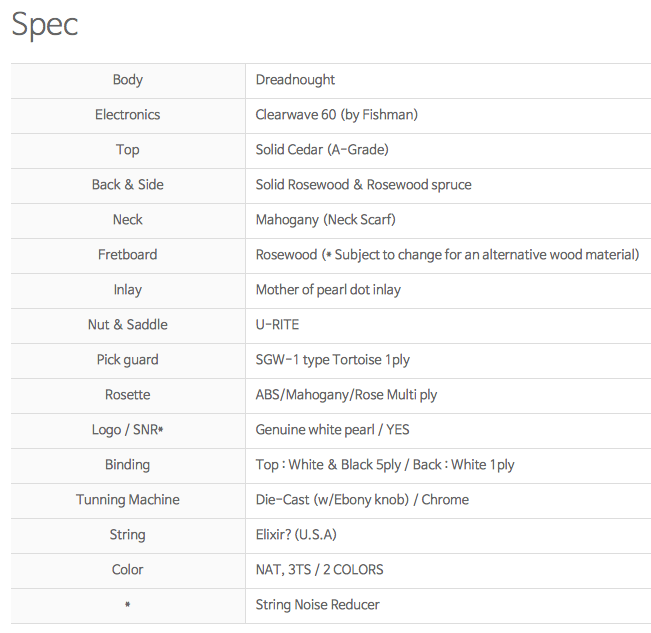The height and width of the screenshot is (633, 651).
Task: Click the Fretboard row label
Action: click(x=128, y=255)
